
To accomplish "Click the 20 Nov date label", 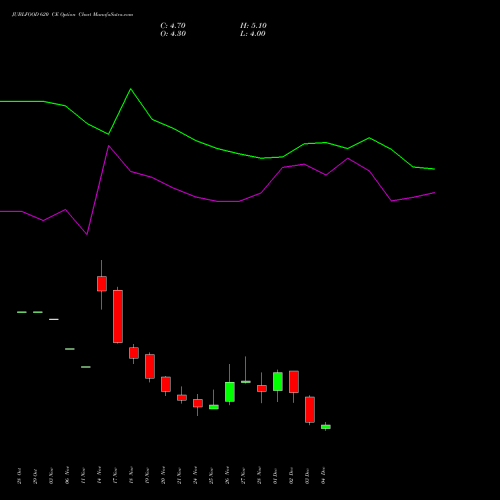I will coord(163,476).
